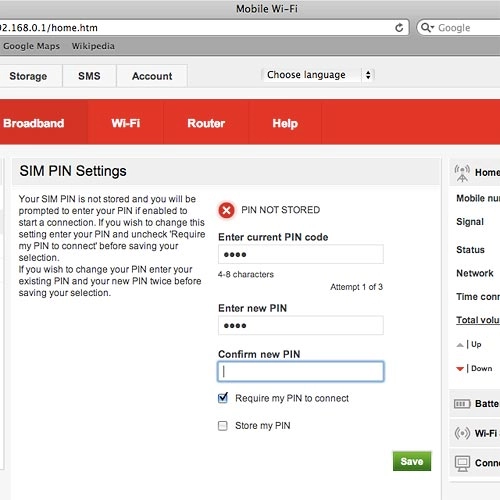Click the Google search magnifier icon
Image resolution: width=500 pixels, height=500 pixels.
click(x=427, y=27)
